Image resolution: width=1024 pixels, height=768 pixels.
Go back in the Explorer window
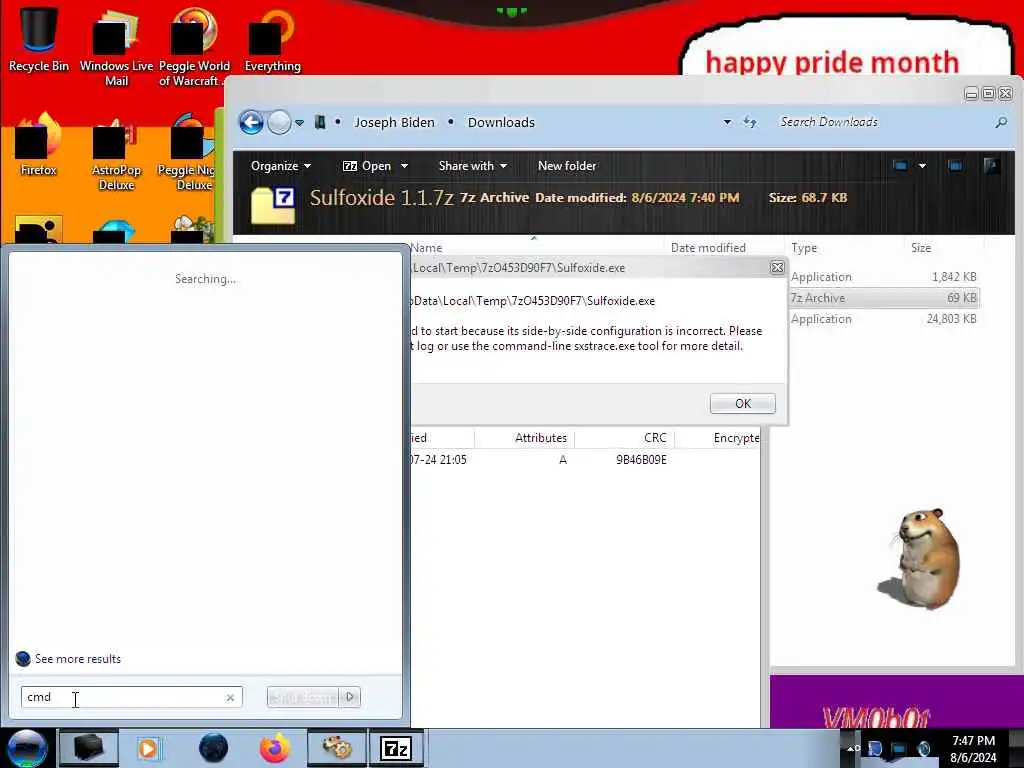click(251, 122)
